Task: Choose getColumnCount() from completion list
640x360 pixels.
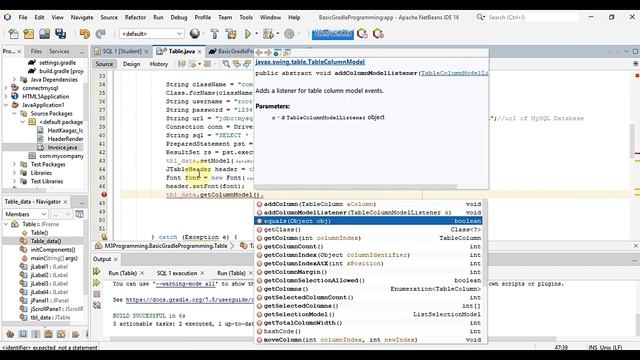Action: [x=368, y=247]
